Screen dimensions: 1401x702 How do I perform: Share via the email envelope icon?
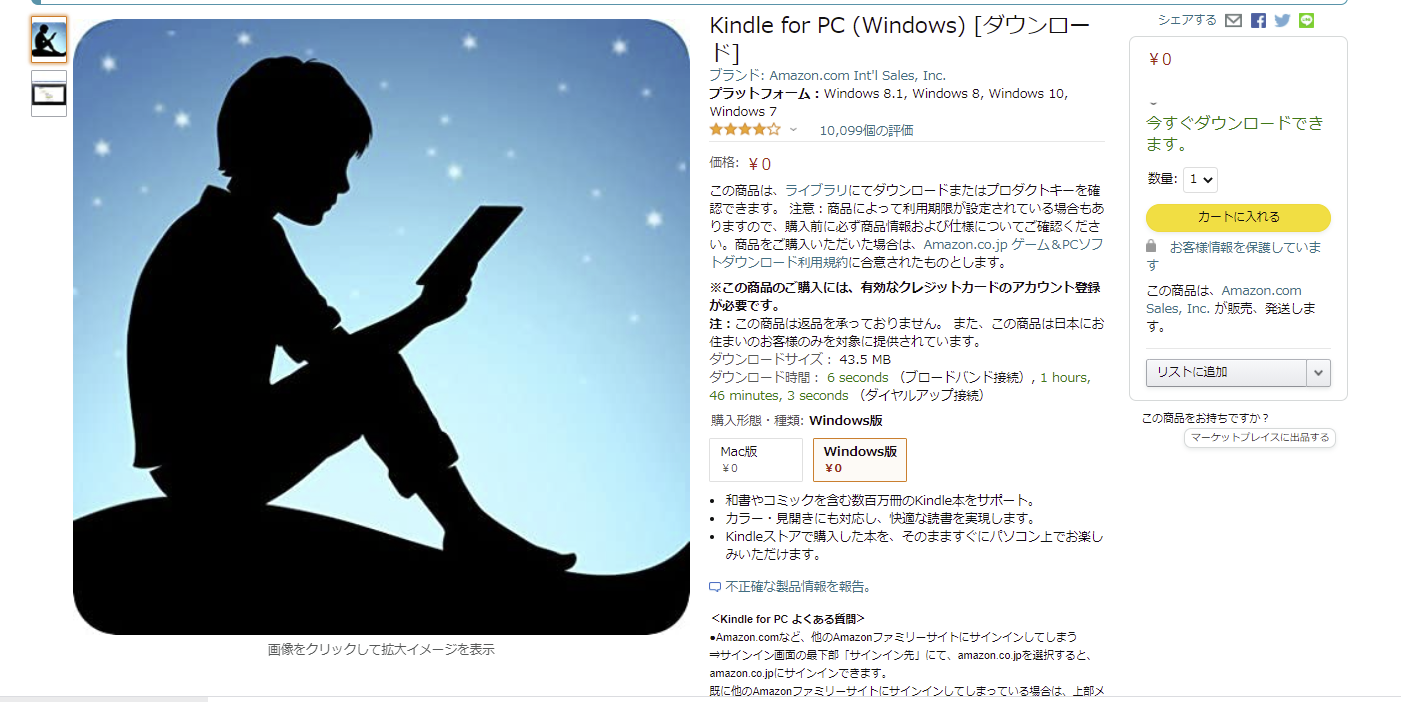click(x=1233, y=20)
